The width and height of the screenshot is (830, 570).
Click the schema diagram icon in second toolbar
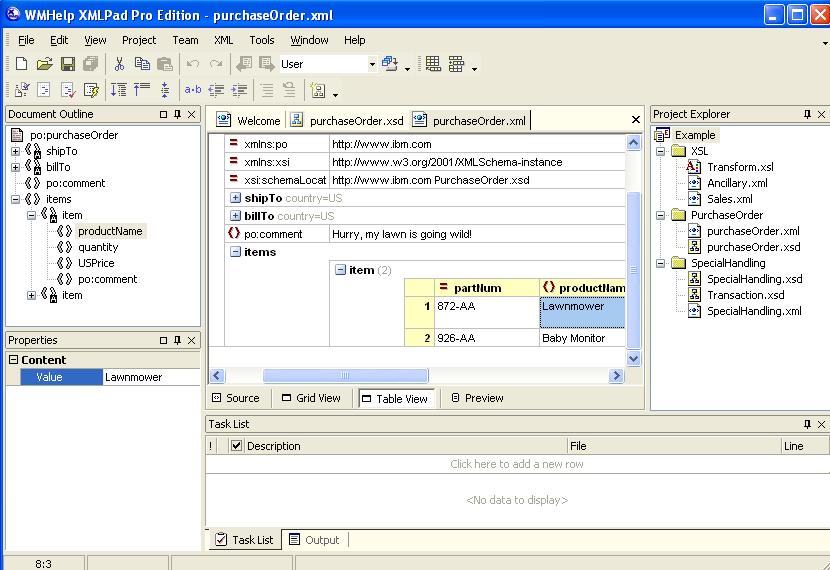pyautogui.click(x=318, y=90)
